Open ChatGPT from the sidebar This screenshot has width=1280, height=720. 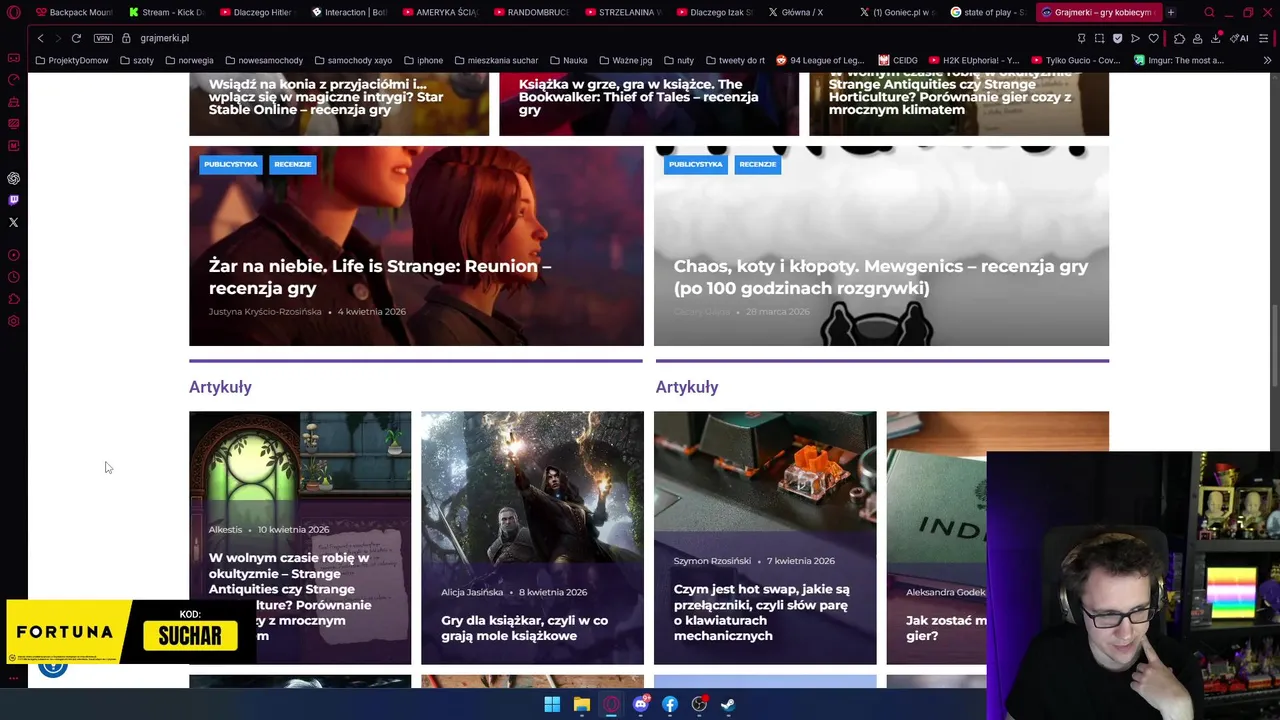pyautogui.click(x=13, y=178)
